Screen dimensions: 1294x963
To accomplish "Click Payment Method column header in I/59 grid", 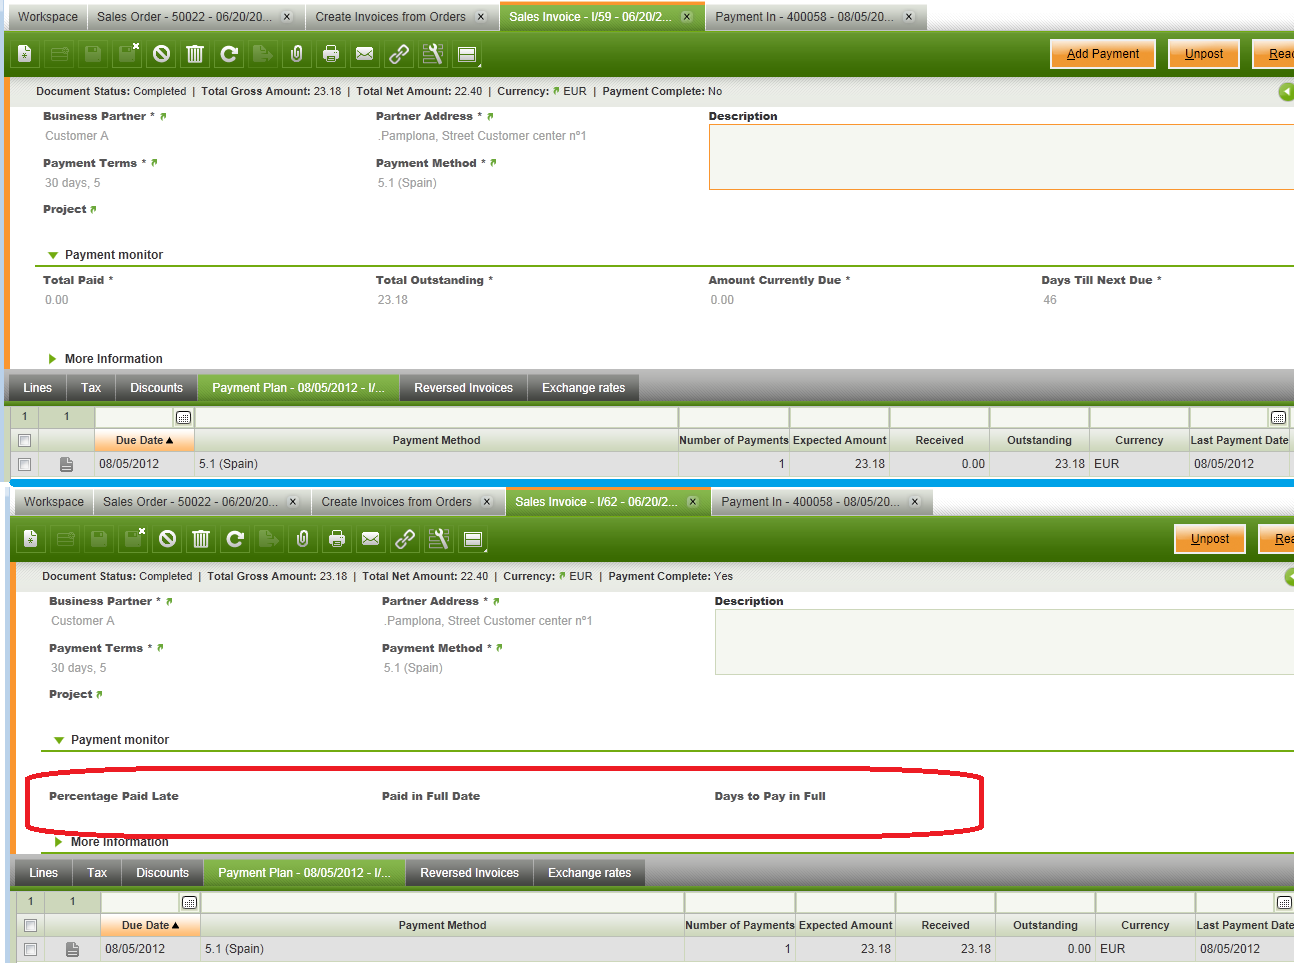I will (x=436, y=440).
